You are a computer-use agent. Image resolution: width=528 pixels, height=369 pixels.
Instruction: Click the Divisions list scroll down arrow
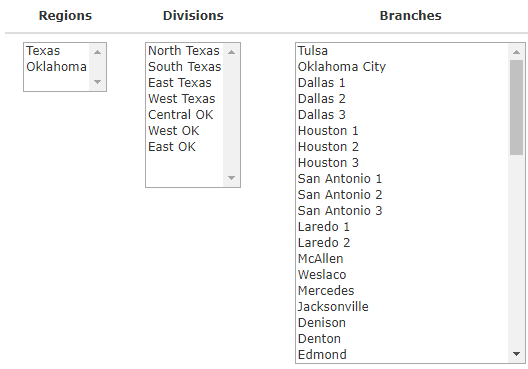231,178
